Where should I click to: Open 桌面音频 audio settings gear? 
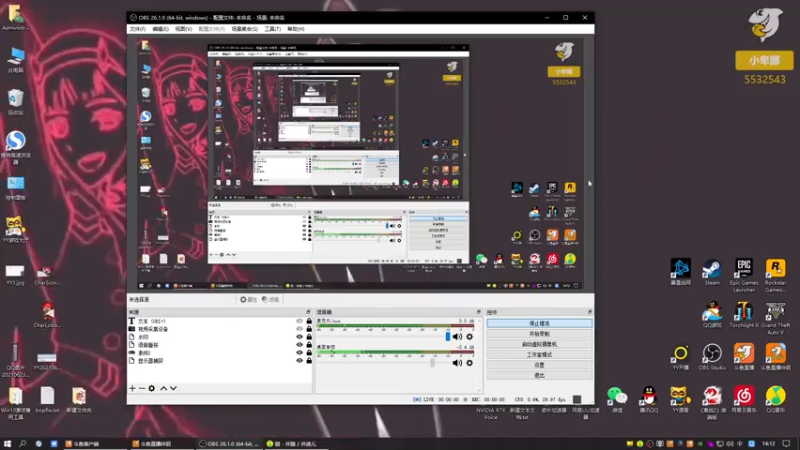(x=469, y=363)
